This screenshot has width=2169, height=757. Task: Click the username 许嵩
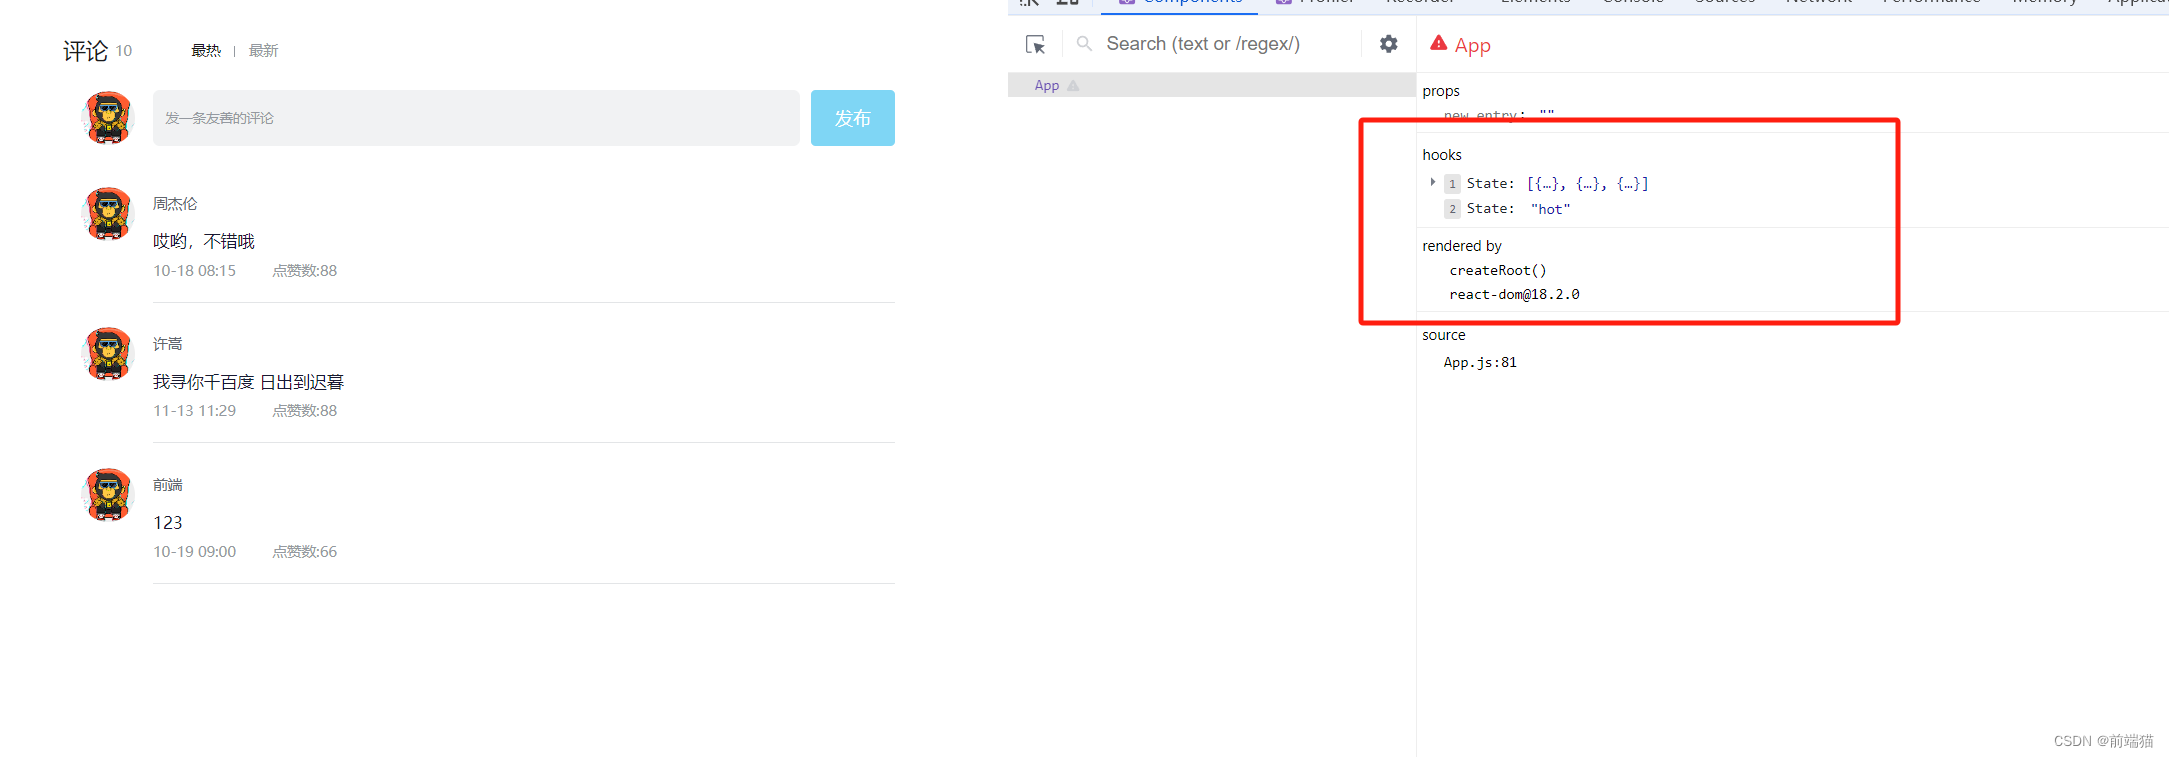click(x=168, y=344)
